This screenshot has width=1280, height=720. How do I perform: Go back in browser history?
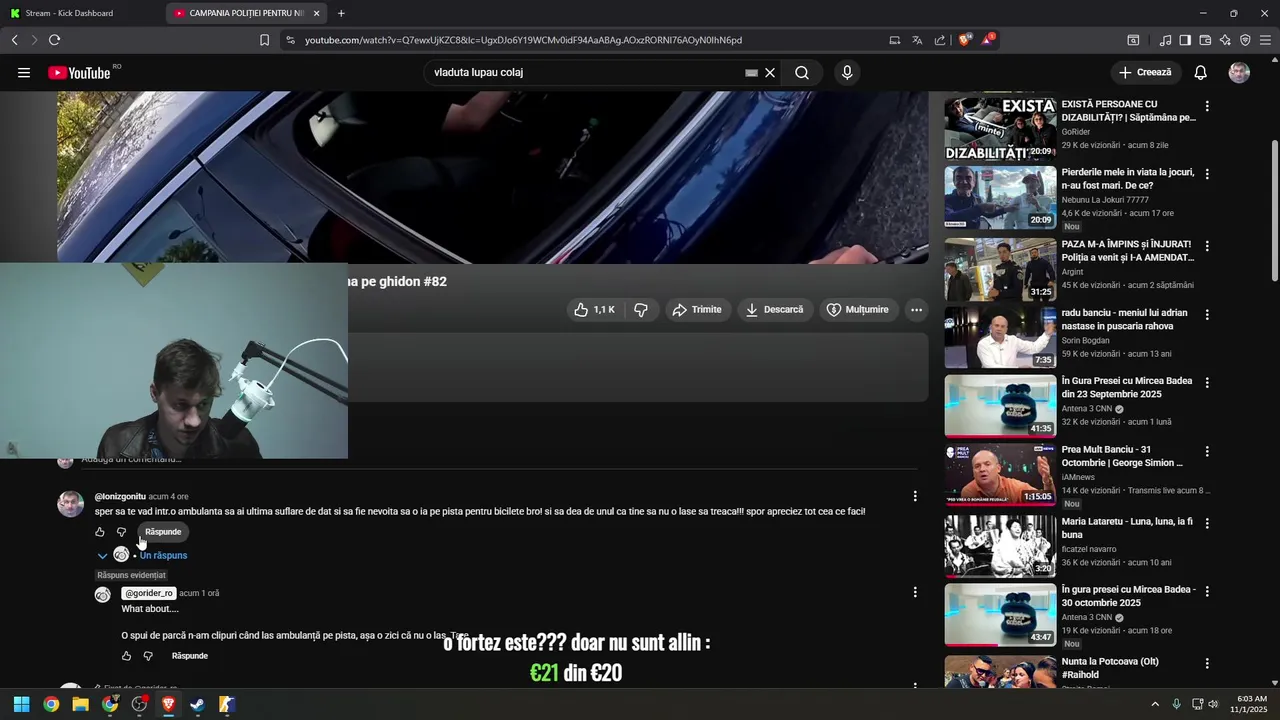tap(14, 40)
